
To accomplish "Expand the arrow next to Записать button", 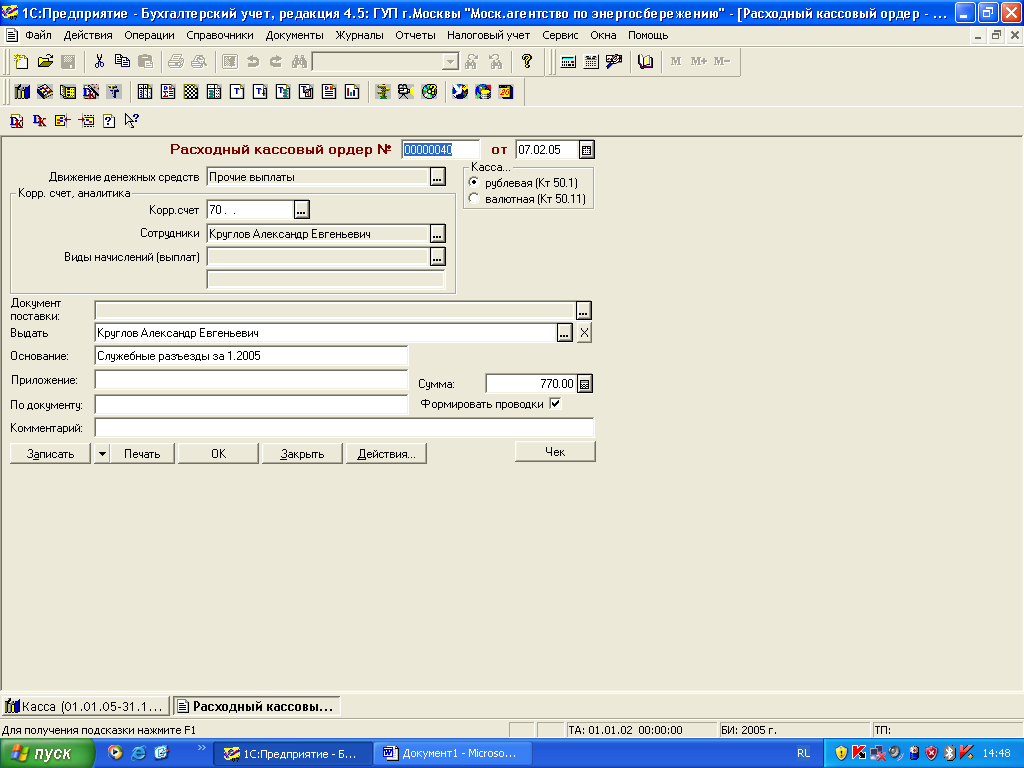I will (102, 454).
